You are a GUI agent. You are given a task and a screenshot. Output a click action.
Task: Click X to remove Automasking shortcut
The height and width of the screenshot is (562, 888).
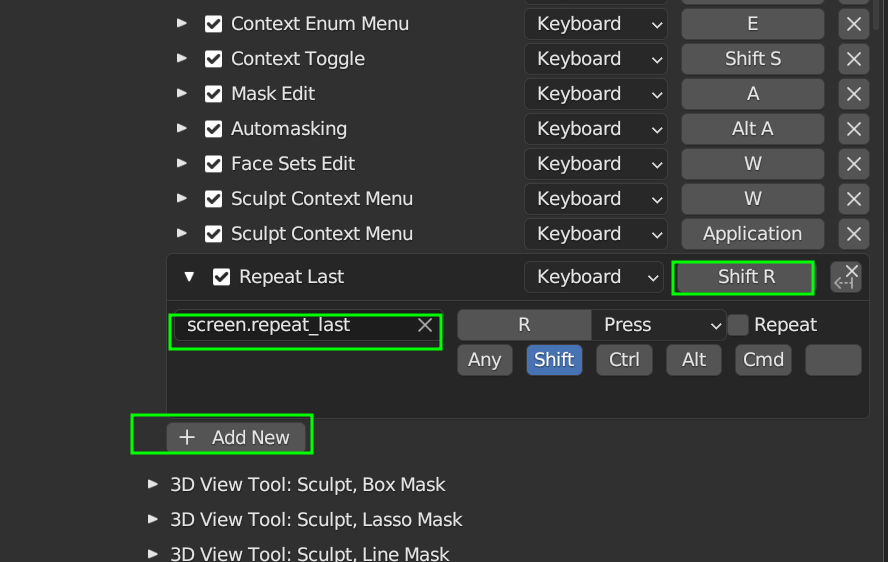pyautogui.click(x=853, y=129)
